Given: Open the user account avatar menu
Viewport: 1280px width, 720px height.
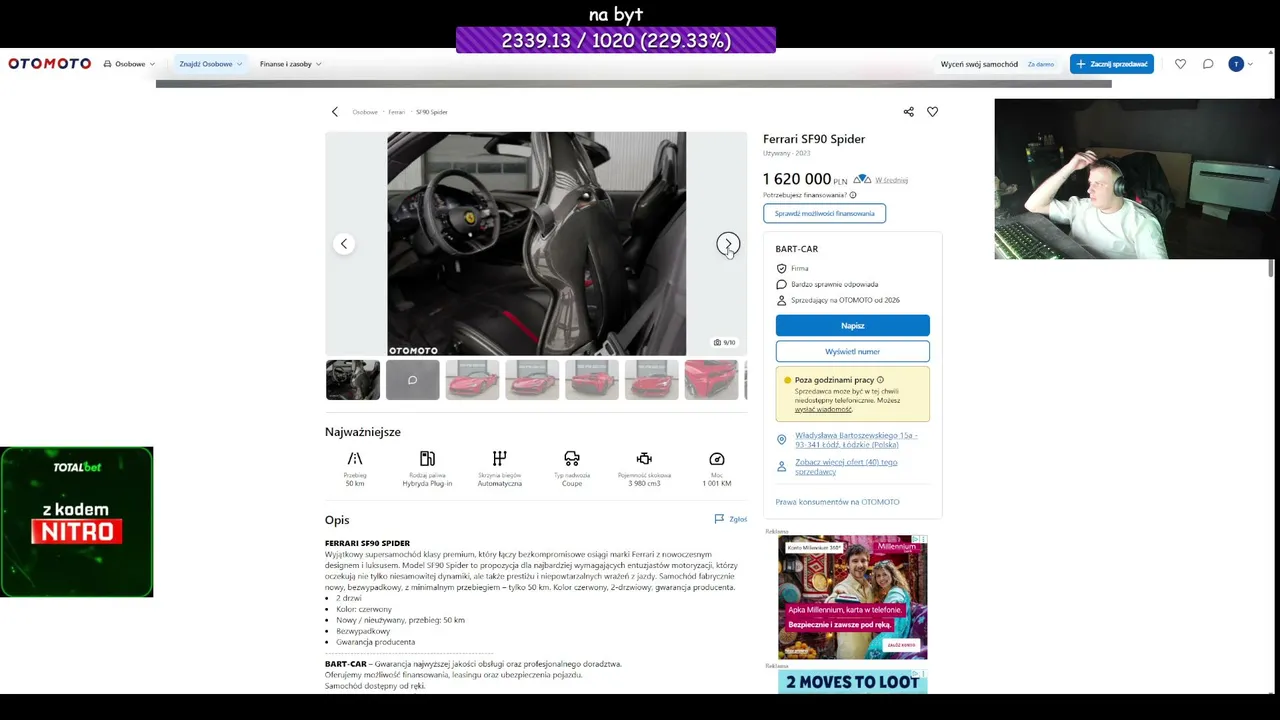Looking at the screenshot, I should pos(1240,64).
